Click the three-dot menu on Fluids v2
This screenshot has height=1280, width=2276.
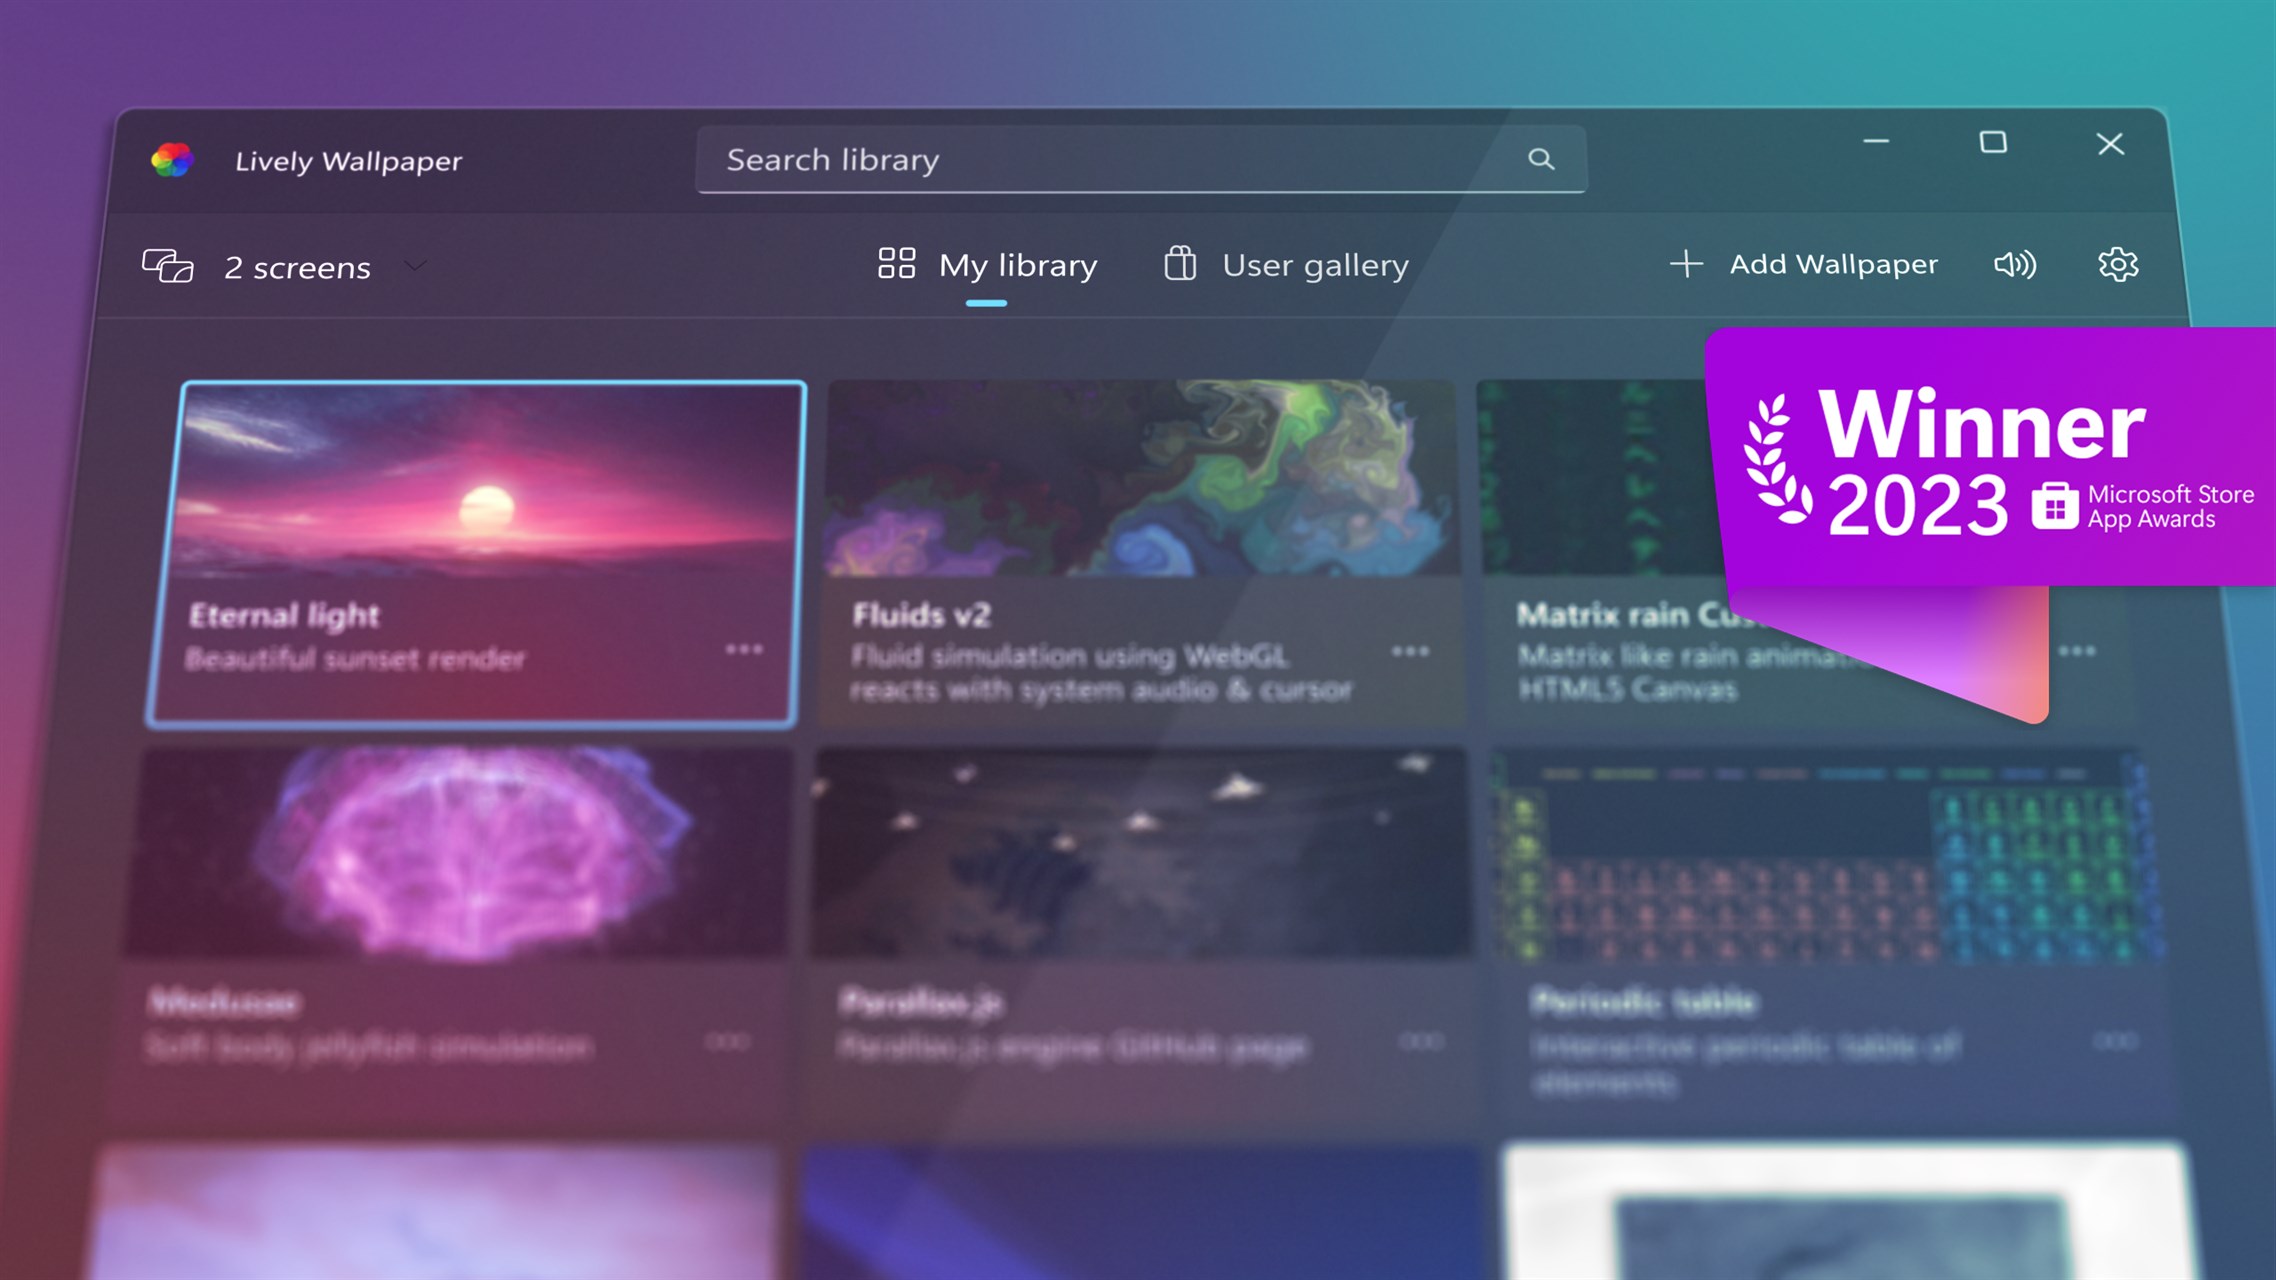point(1410,652)
